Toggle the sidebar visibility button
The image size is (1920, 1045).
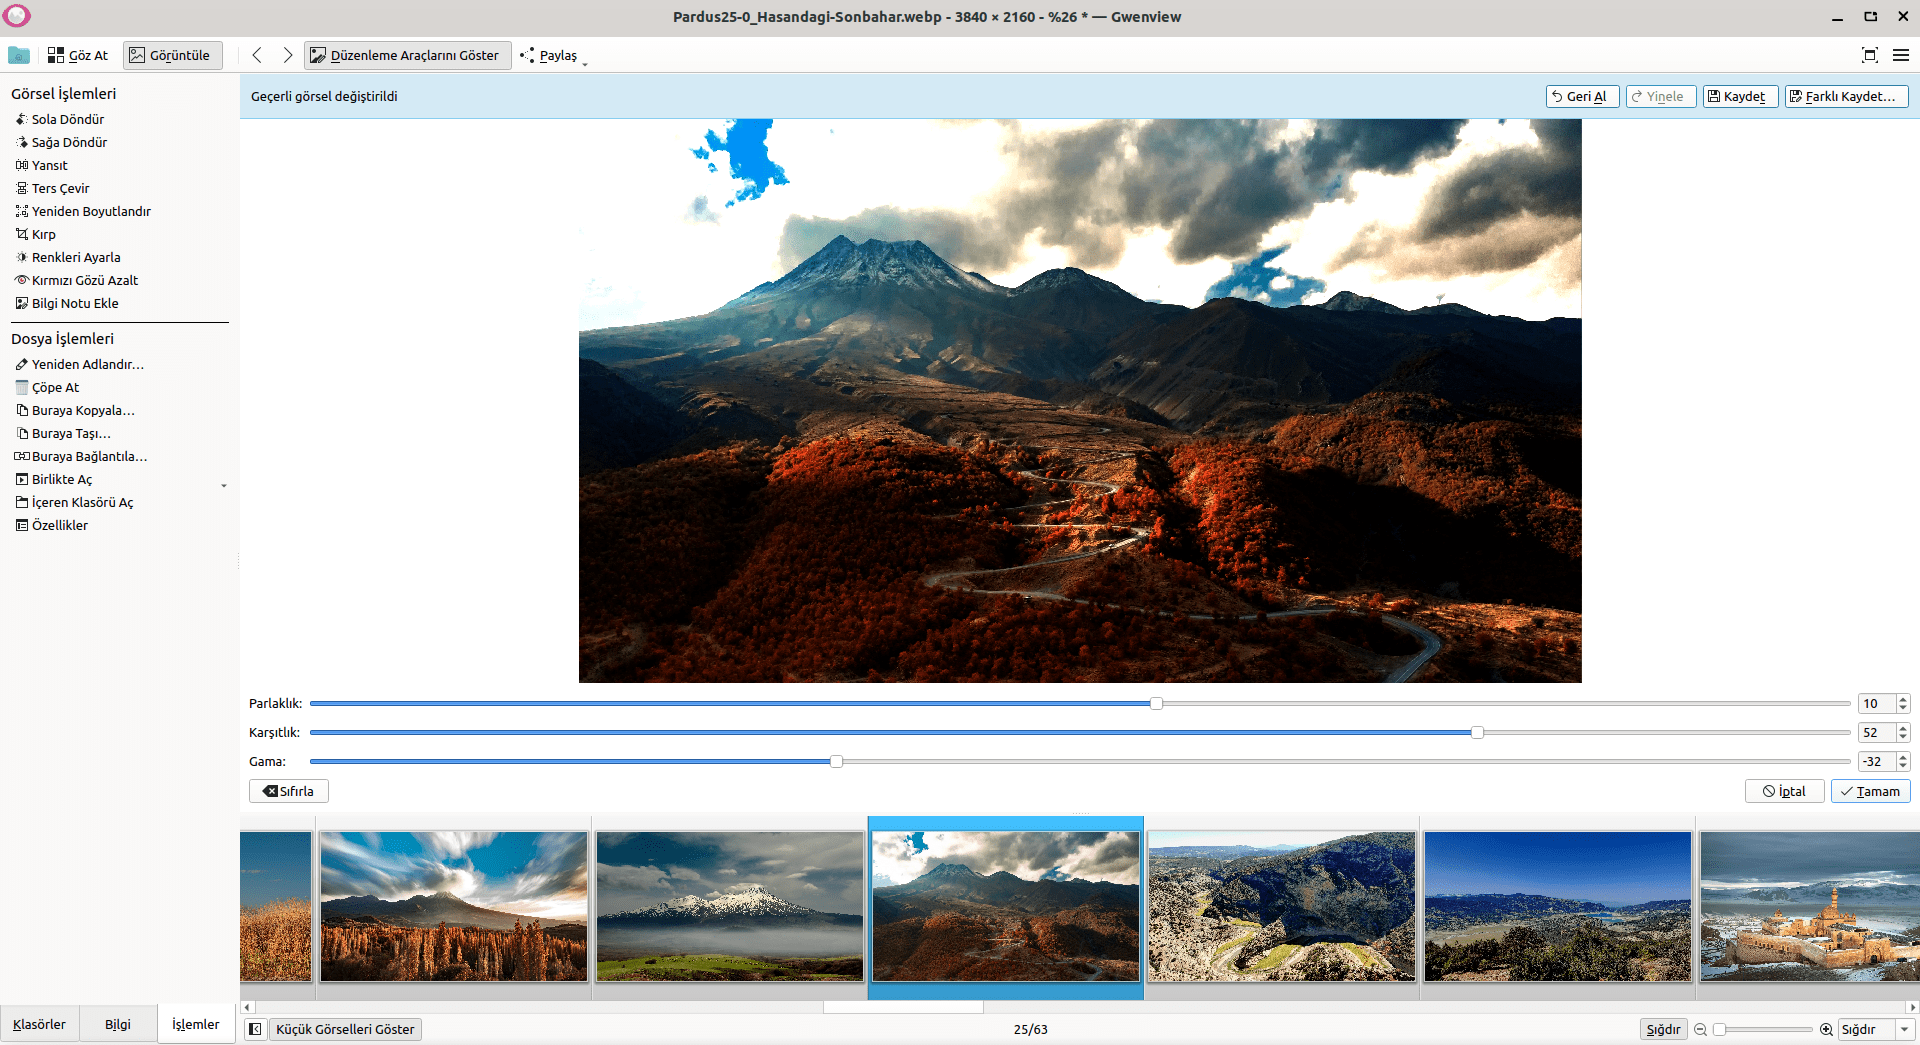tap(256, 1030)
